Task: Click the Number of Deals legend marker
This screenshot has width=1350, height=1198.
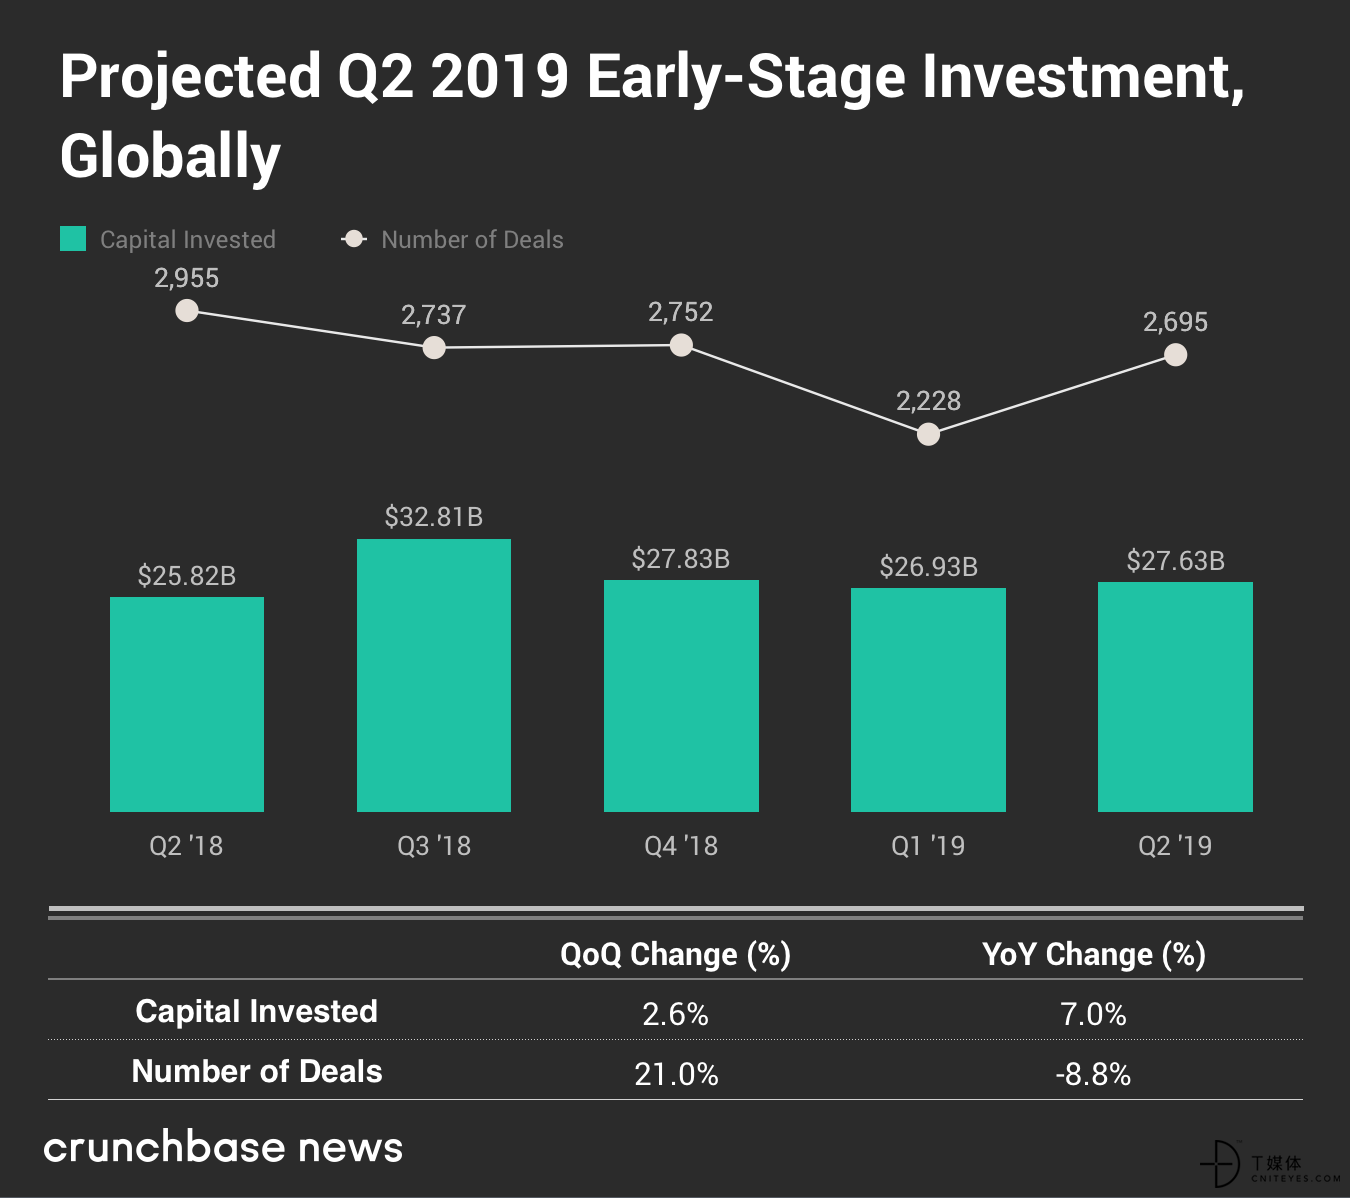Action: click(x=354, y=239)
